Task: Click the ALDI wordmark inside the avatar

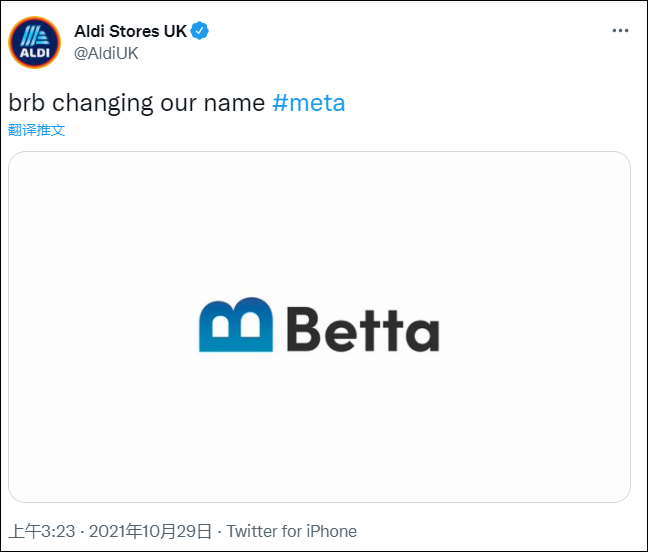Action: (34, 55)
